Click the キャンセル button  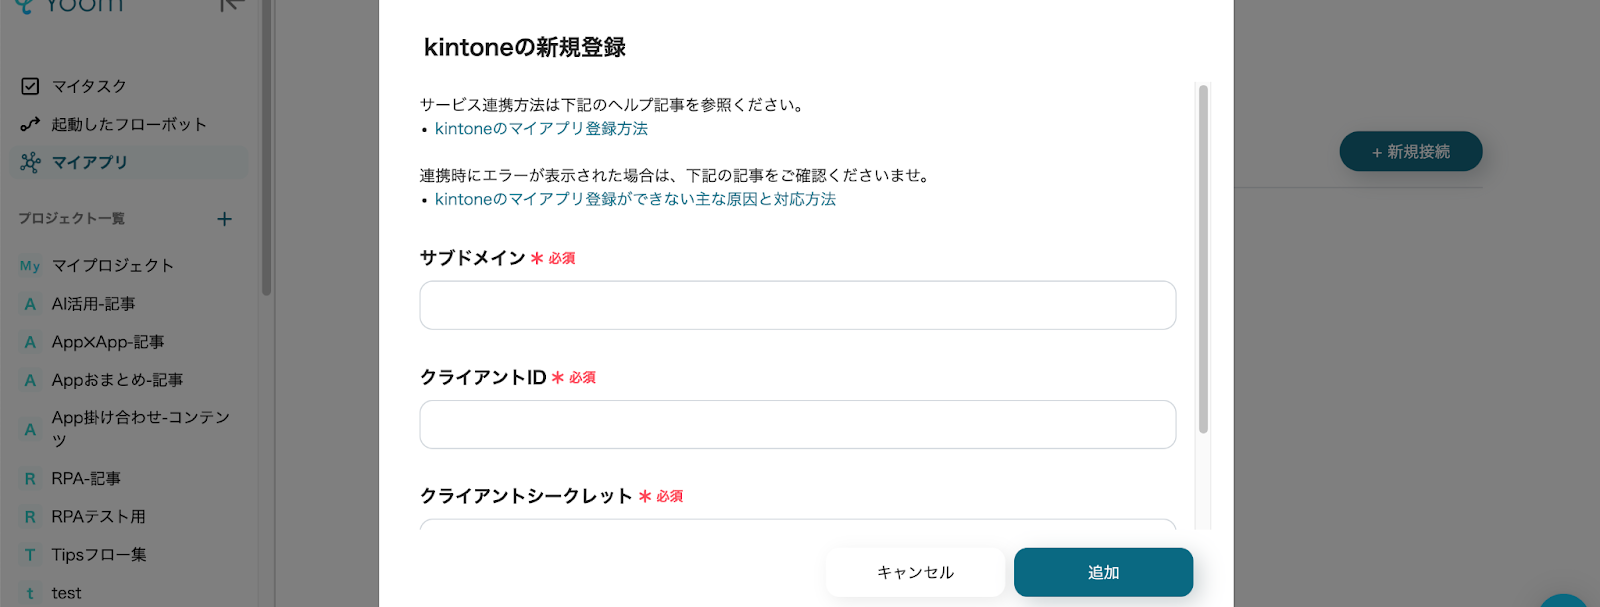915,573
